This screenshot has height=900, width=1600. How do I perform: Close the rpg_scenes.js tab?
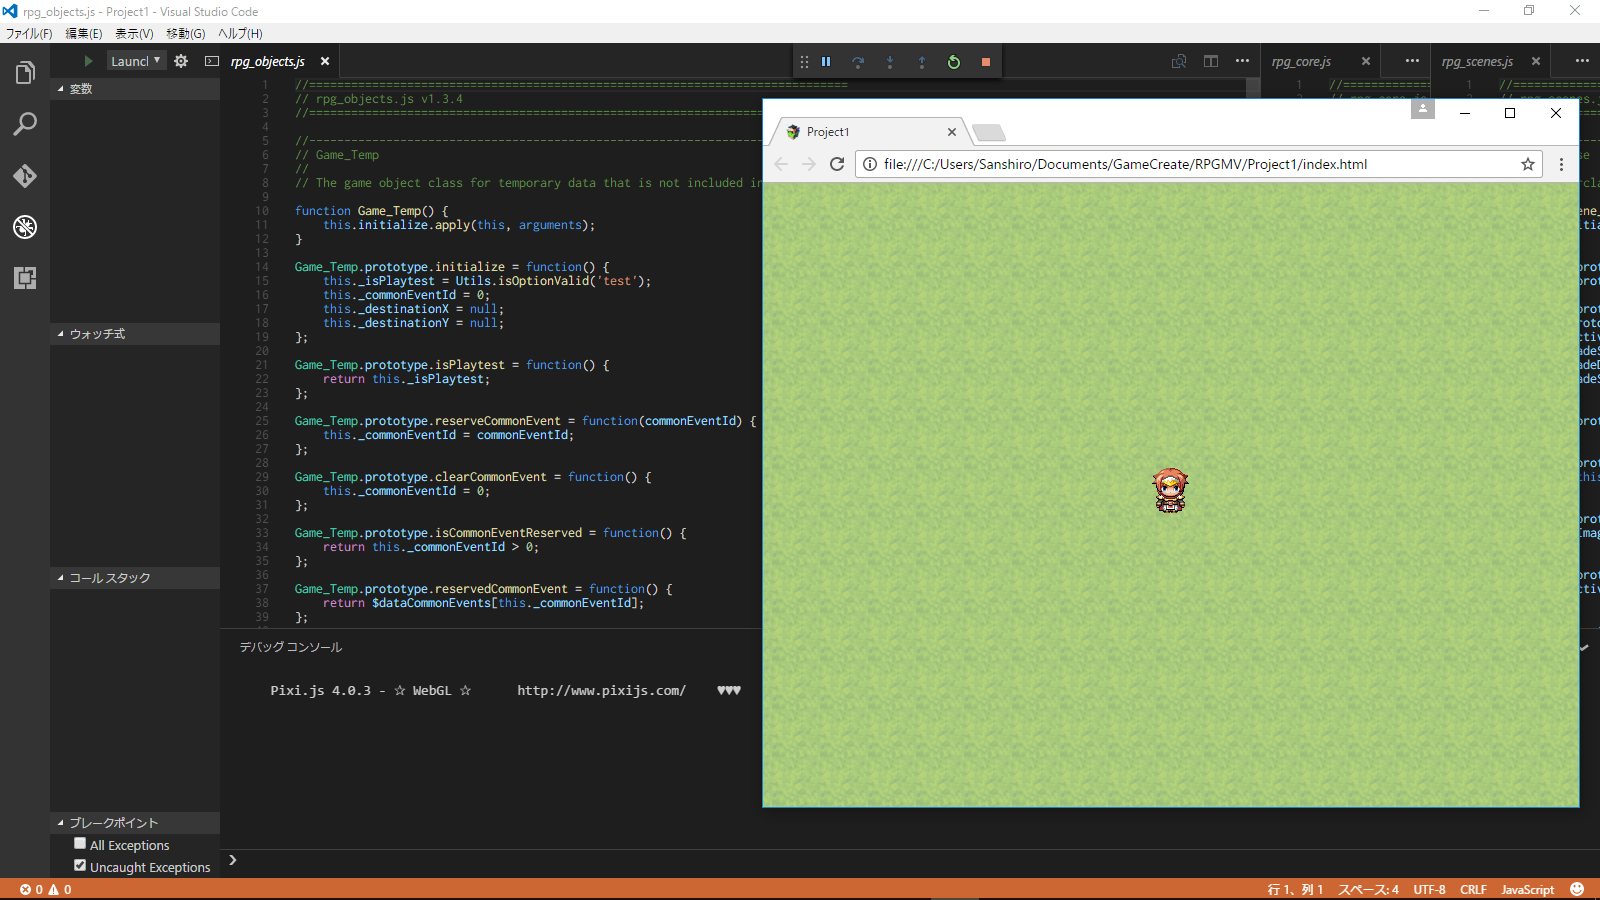(1536, 61)
